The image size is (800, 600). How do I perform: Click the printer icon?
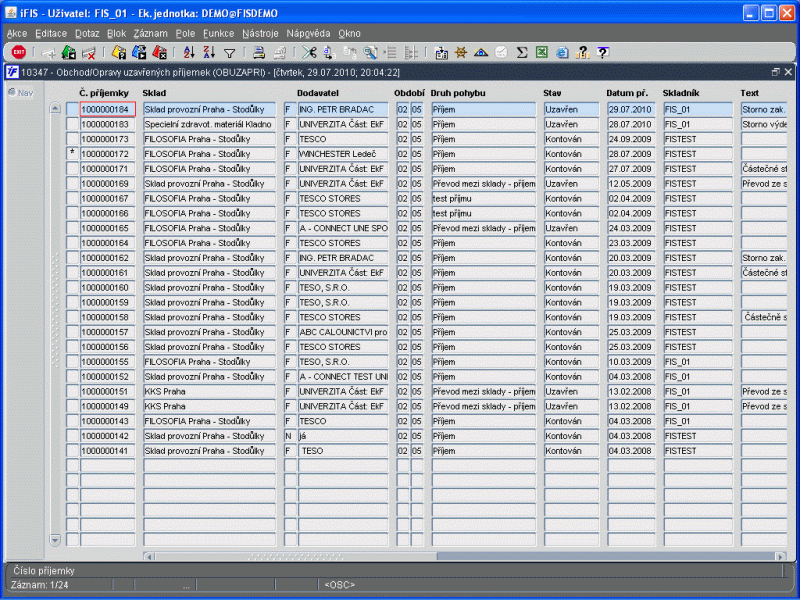coord(259,52)
